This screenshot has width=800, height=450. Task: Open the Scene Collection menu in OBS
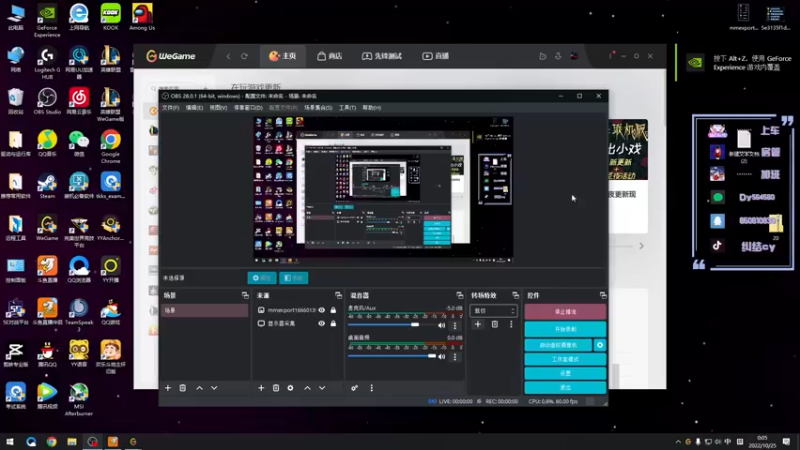click(318, 108)
